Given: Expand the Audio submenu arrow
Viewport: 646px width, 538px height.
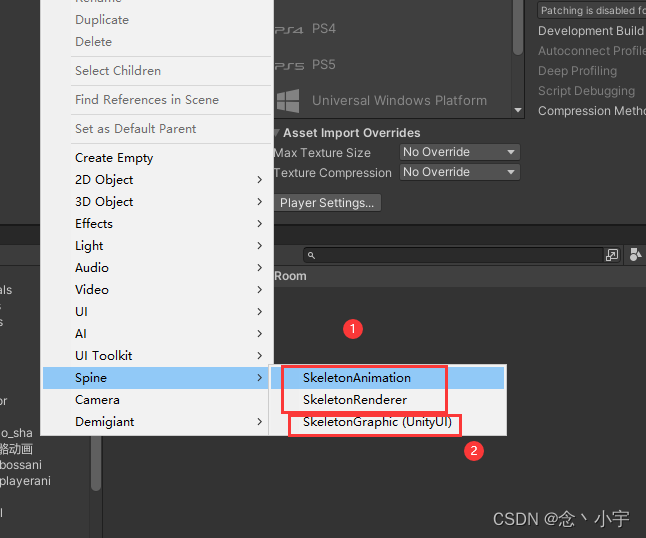Looking at the screenshot, I should (260, 267).
